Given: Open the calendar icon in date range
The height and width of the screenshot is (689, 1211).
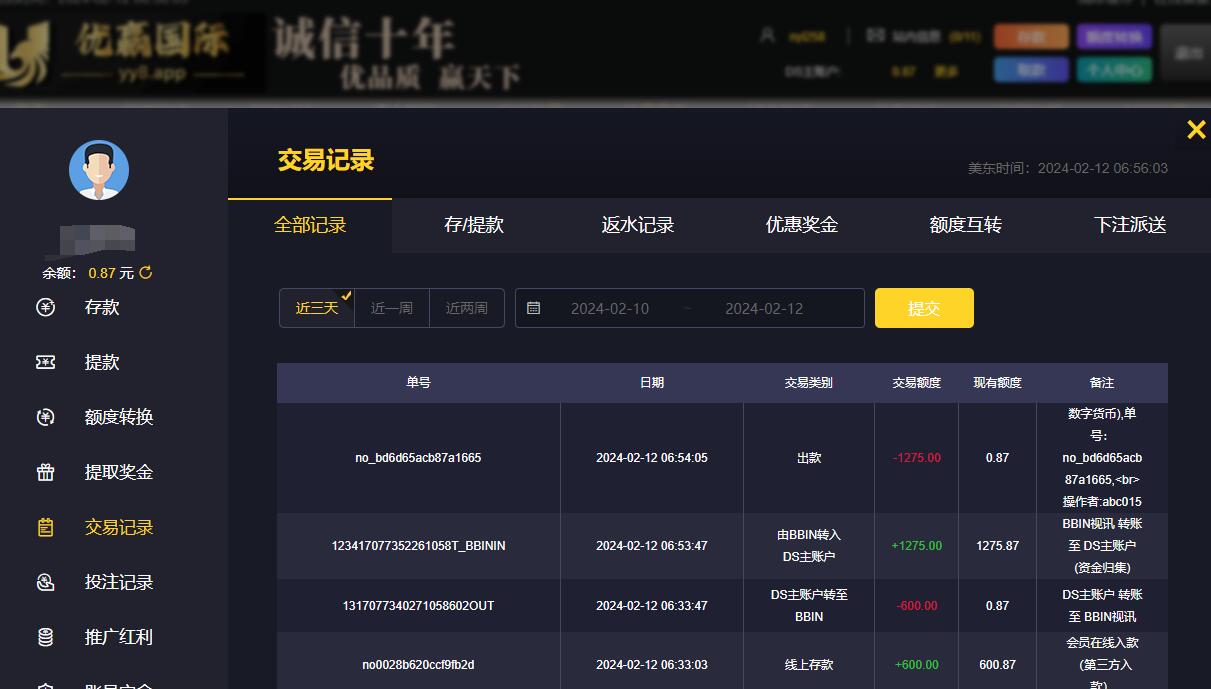Looking at the screenshot, I should point(534,308).
